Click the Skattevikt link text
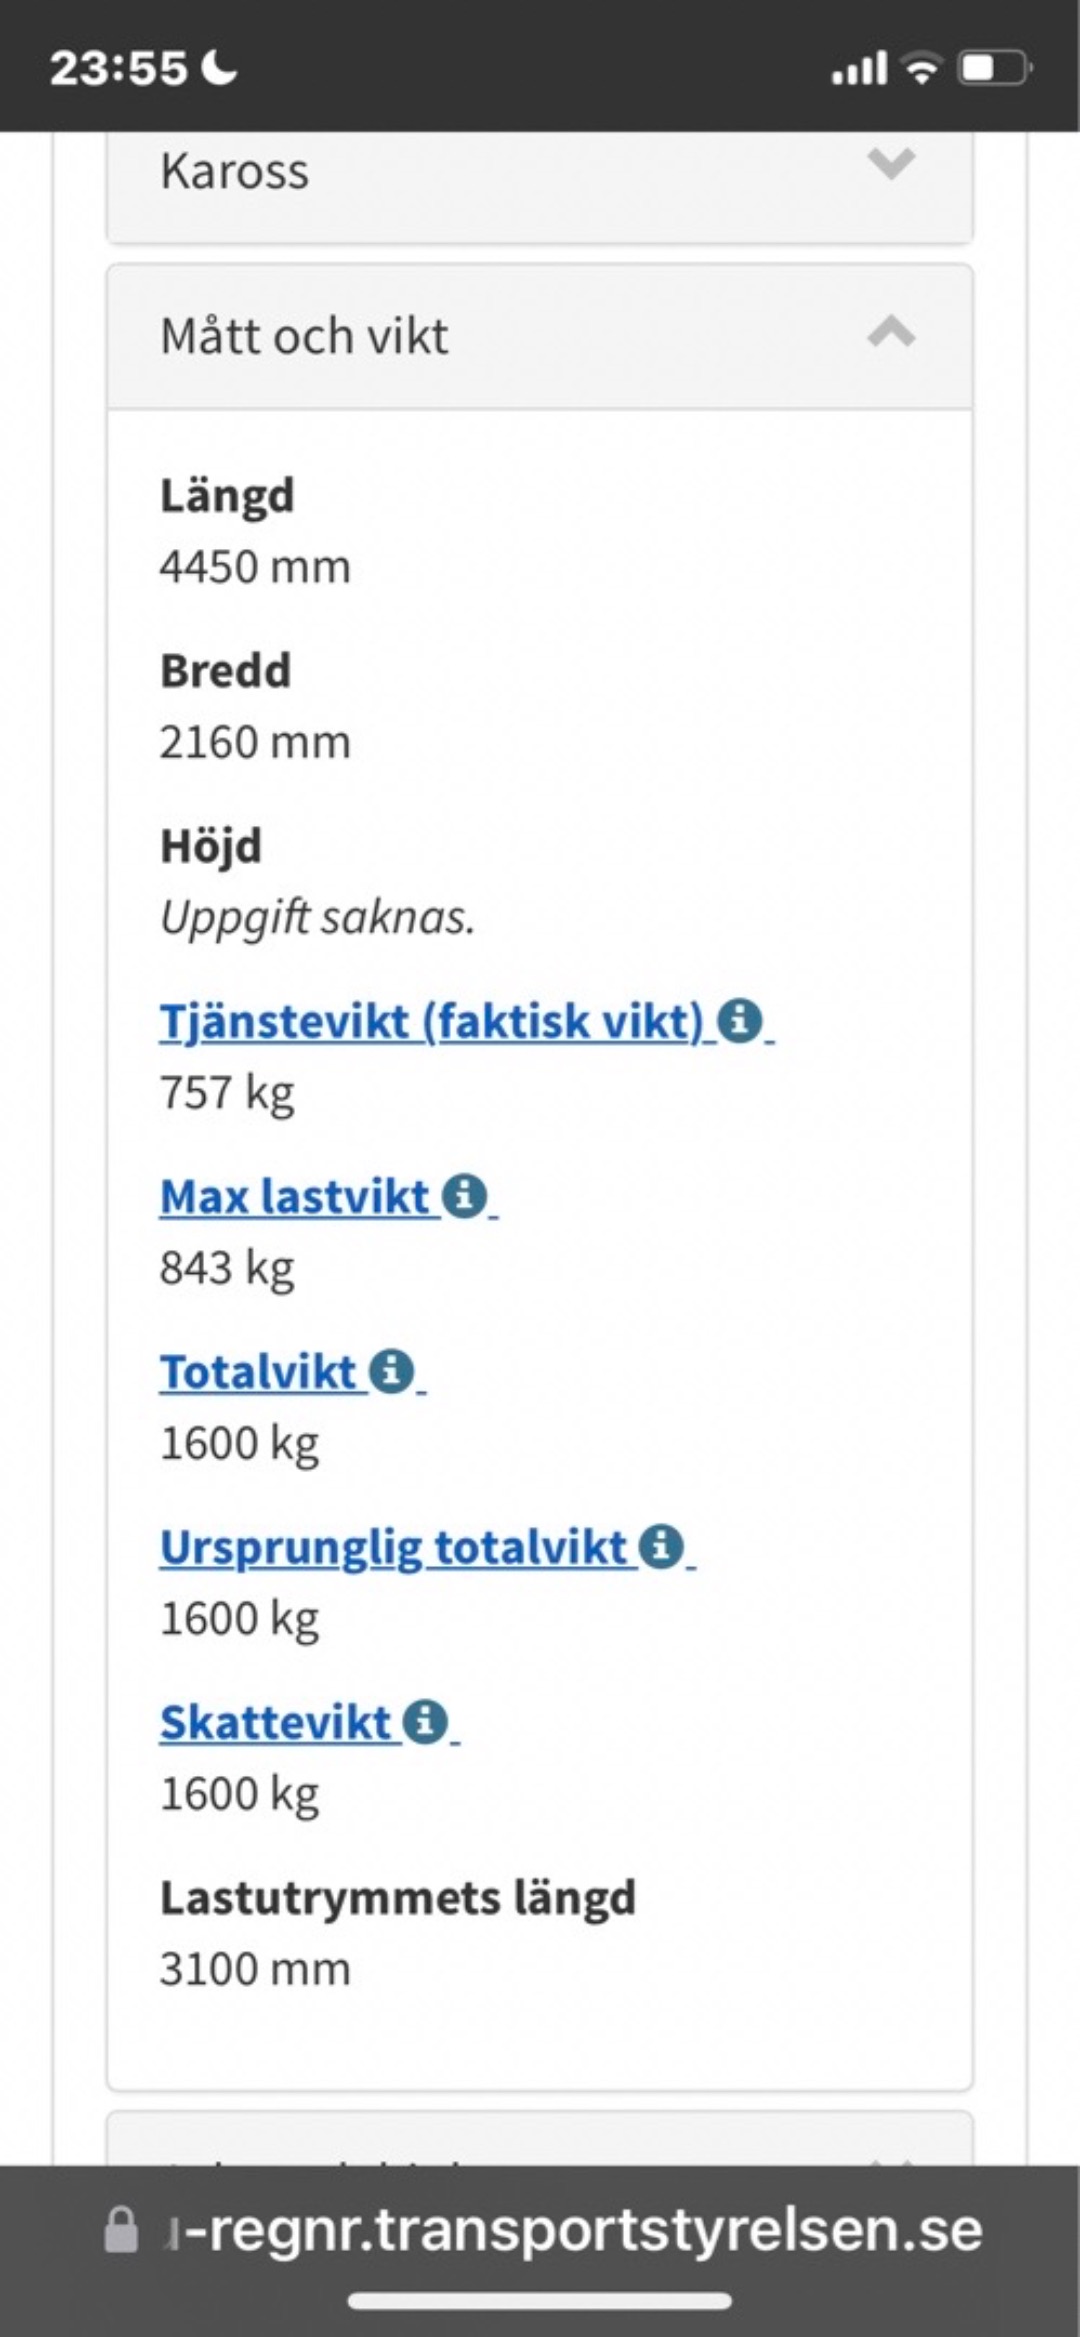 click(x=275, y=1723)
